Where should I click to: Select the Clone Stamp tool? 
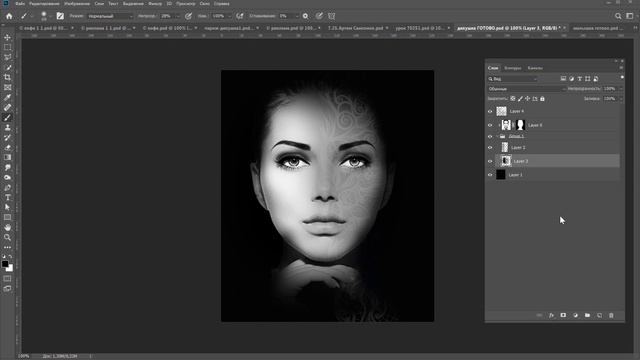coord(7,128)
